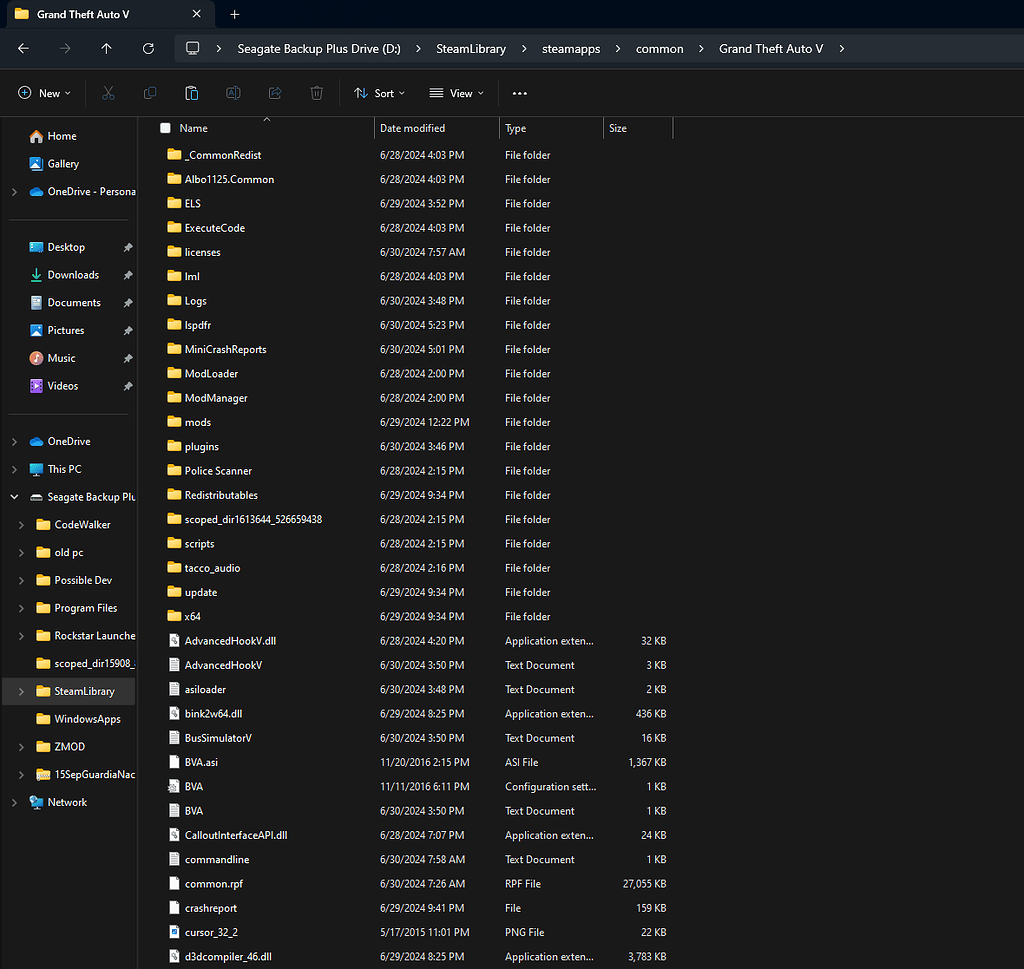The height and width of the screenshot is (969, 1024).
Task: Click the Share icon in the command bar
Action: point(275,93)
